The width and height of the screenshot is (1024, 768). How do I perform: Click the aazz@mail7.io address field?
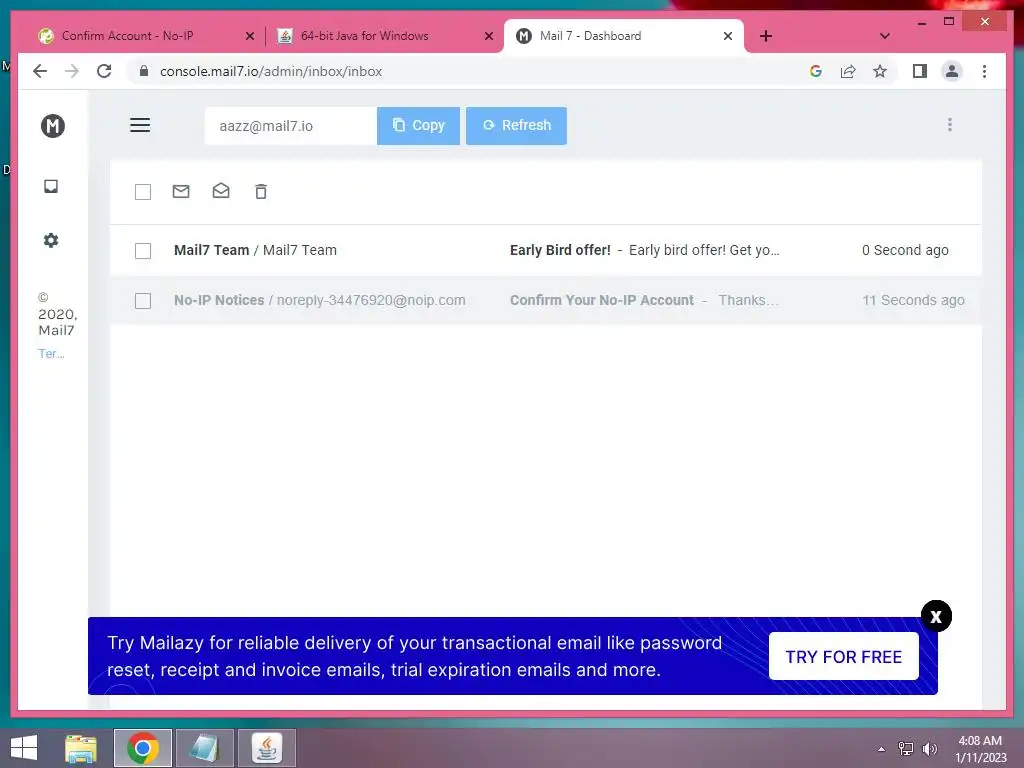[291, 125]
